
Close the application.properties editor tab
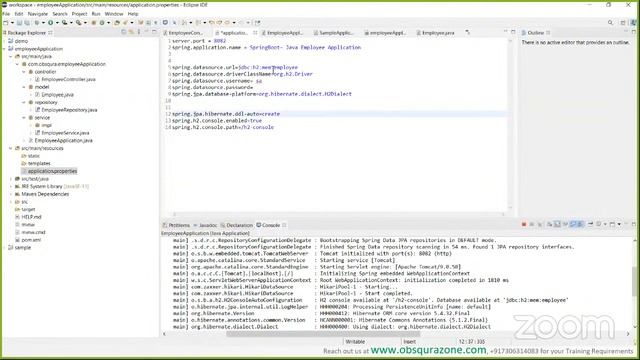[x=255, y=33]
